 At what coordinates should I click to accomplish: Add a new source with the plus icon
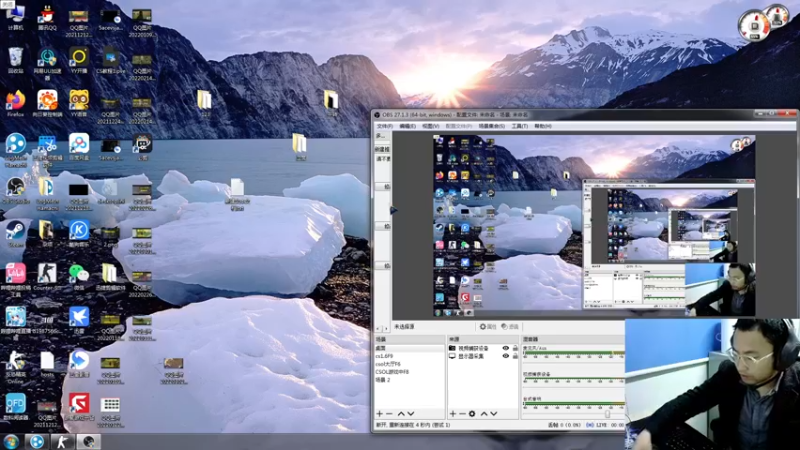pyautogui.click(x=452, y=413)
